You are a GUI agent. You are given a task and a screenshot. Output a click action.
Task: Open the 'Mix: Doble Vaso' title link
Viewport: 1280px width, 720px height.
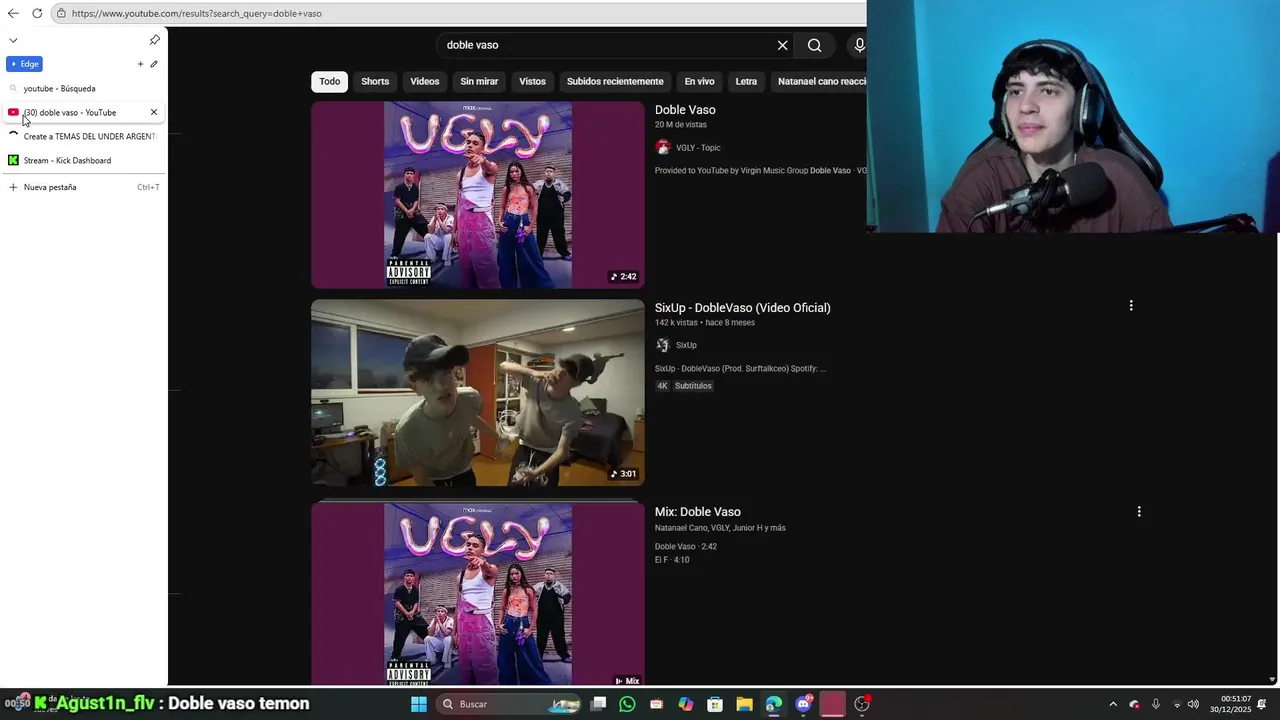tap(698, 512)
